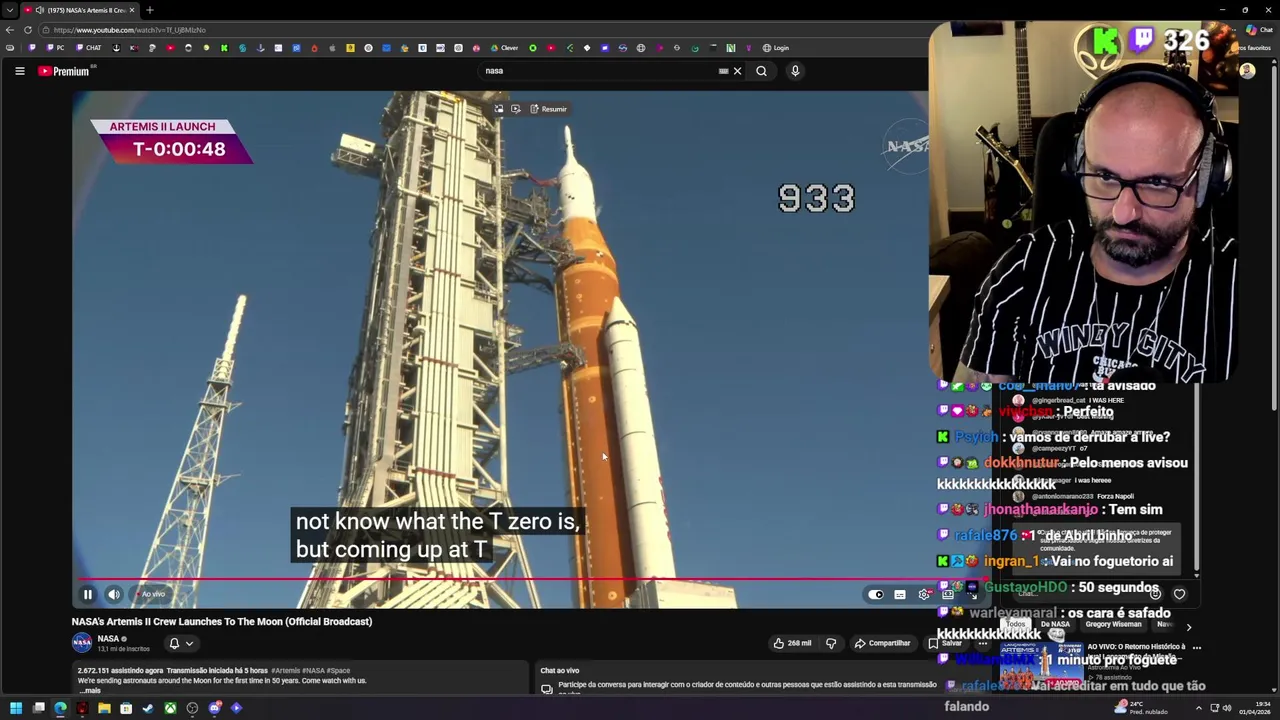Click the #NASA hashtag link
This screenshot has height=720, width=1280.
point(312,670)
